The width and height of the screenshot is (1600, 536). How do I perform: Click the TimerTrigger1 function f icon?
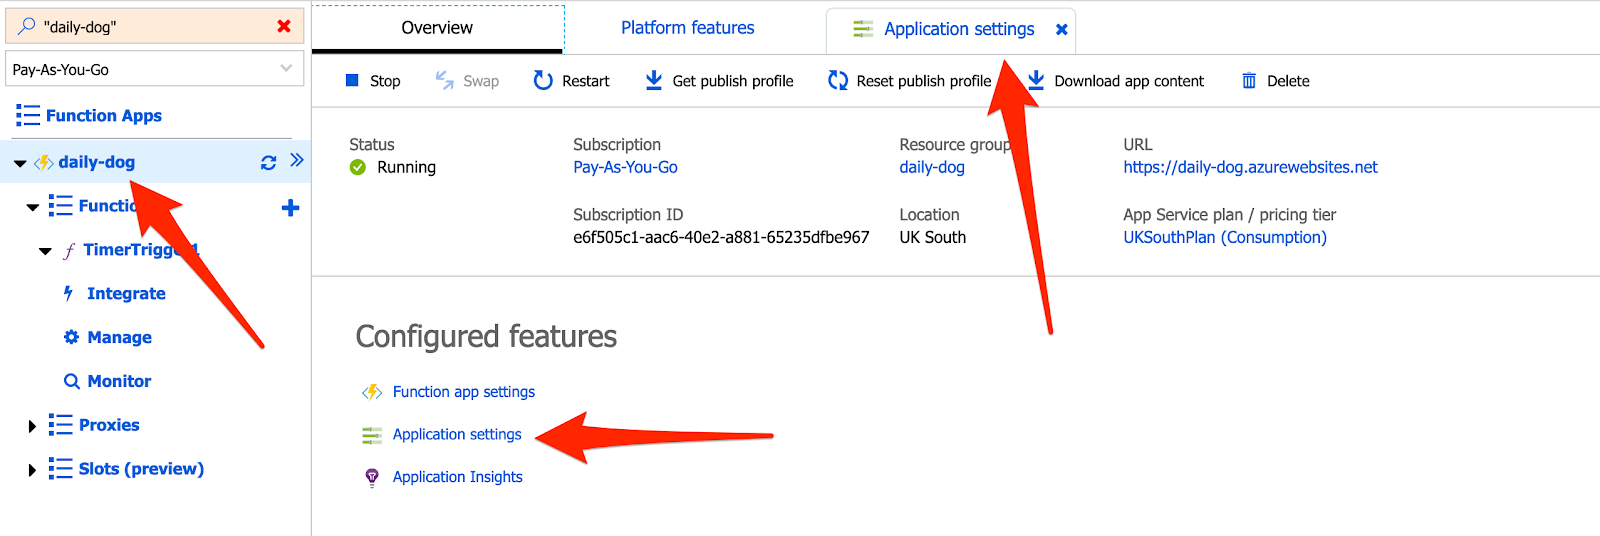point(69,250)
